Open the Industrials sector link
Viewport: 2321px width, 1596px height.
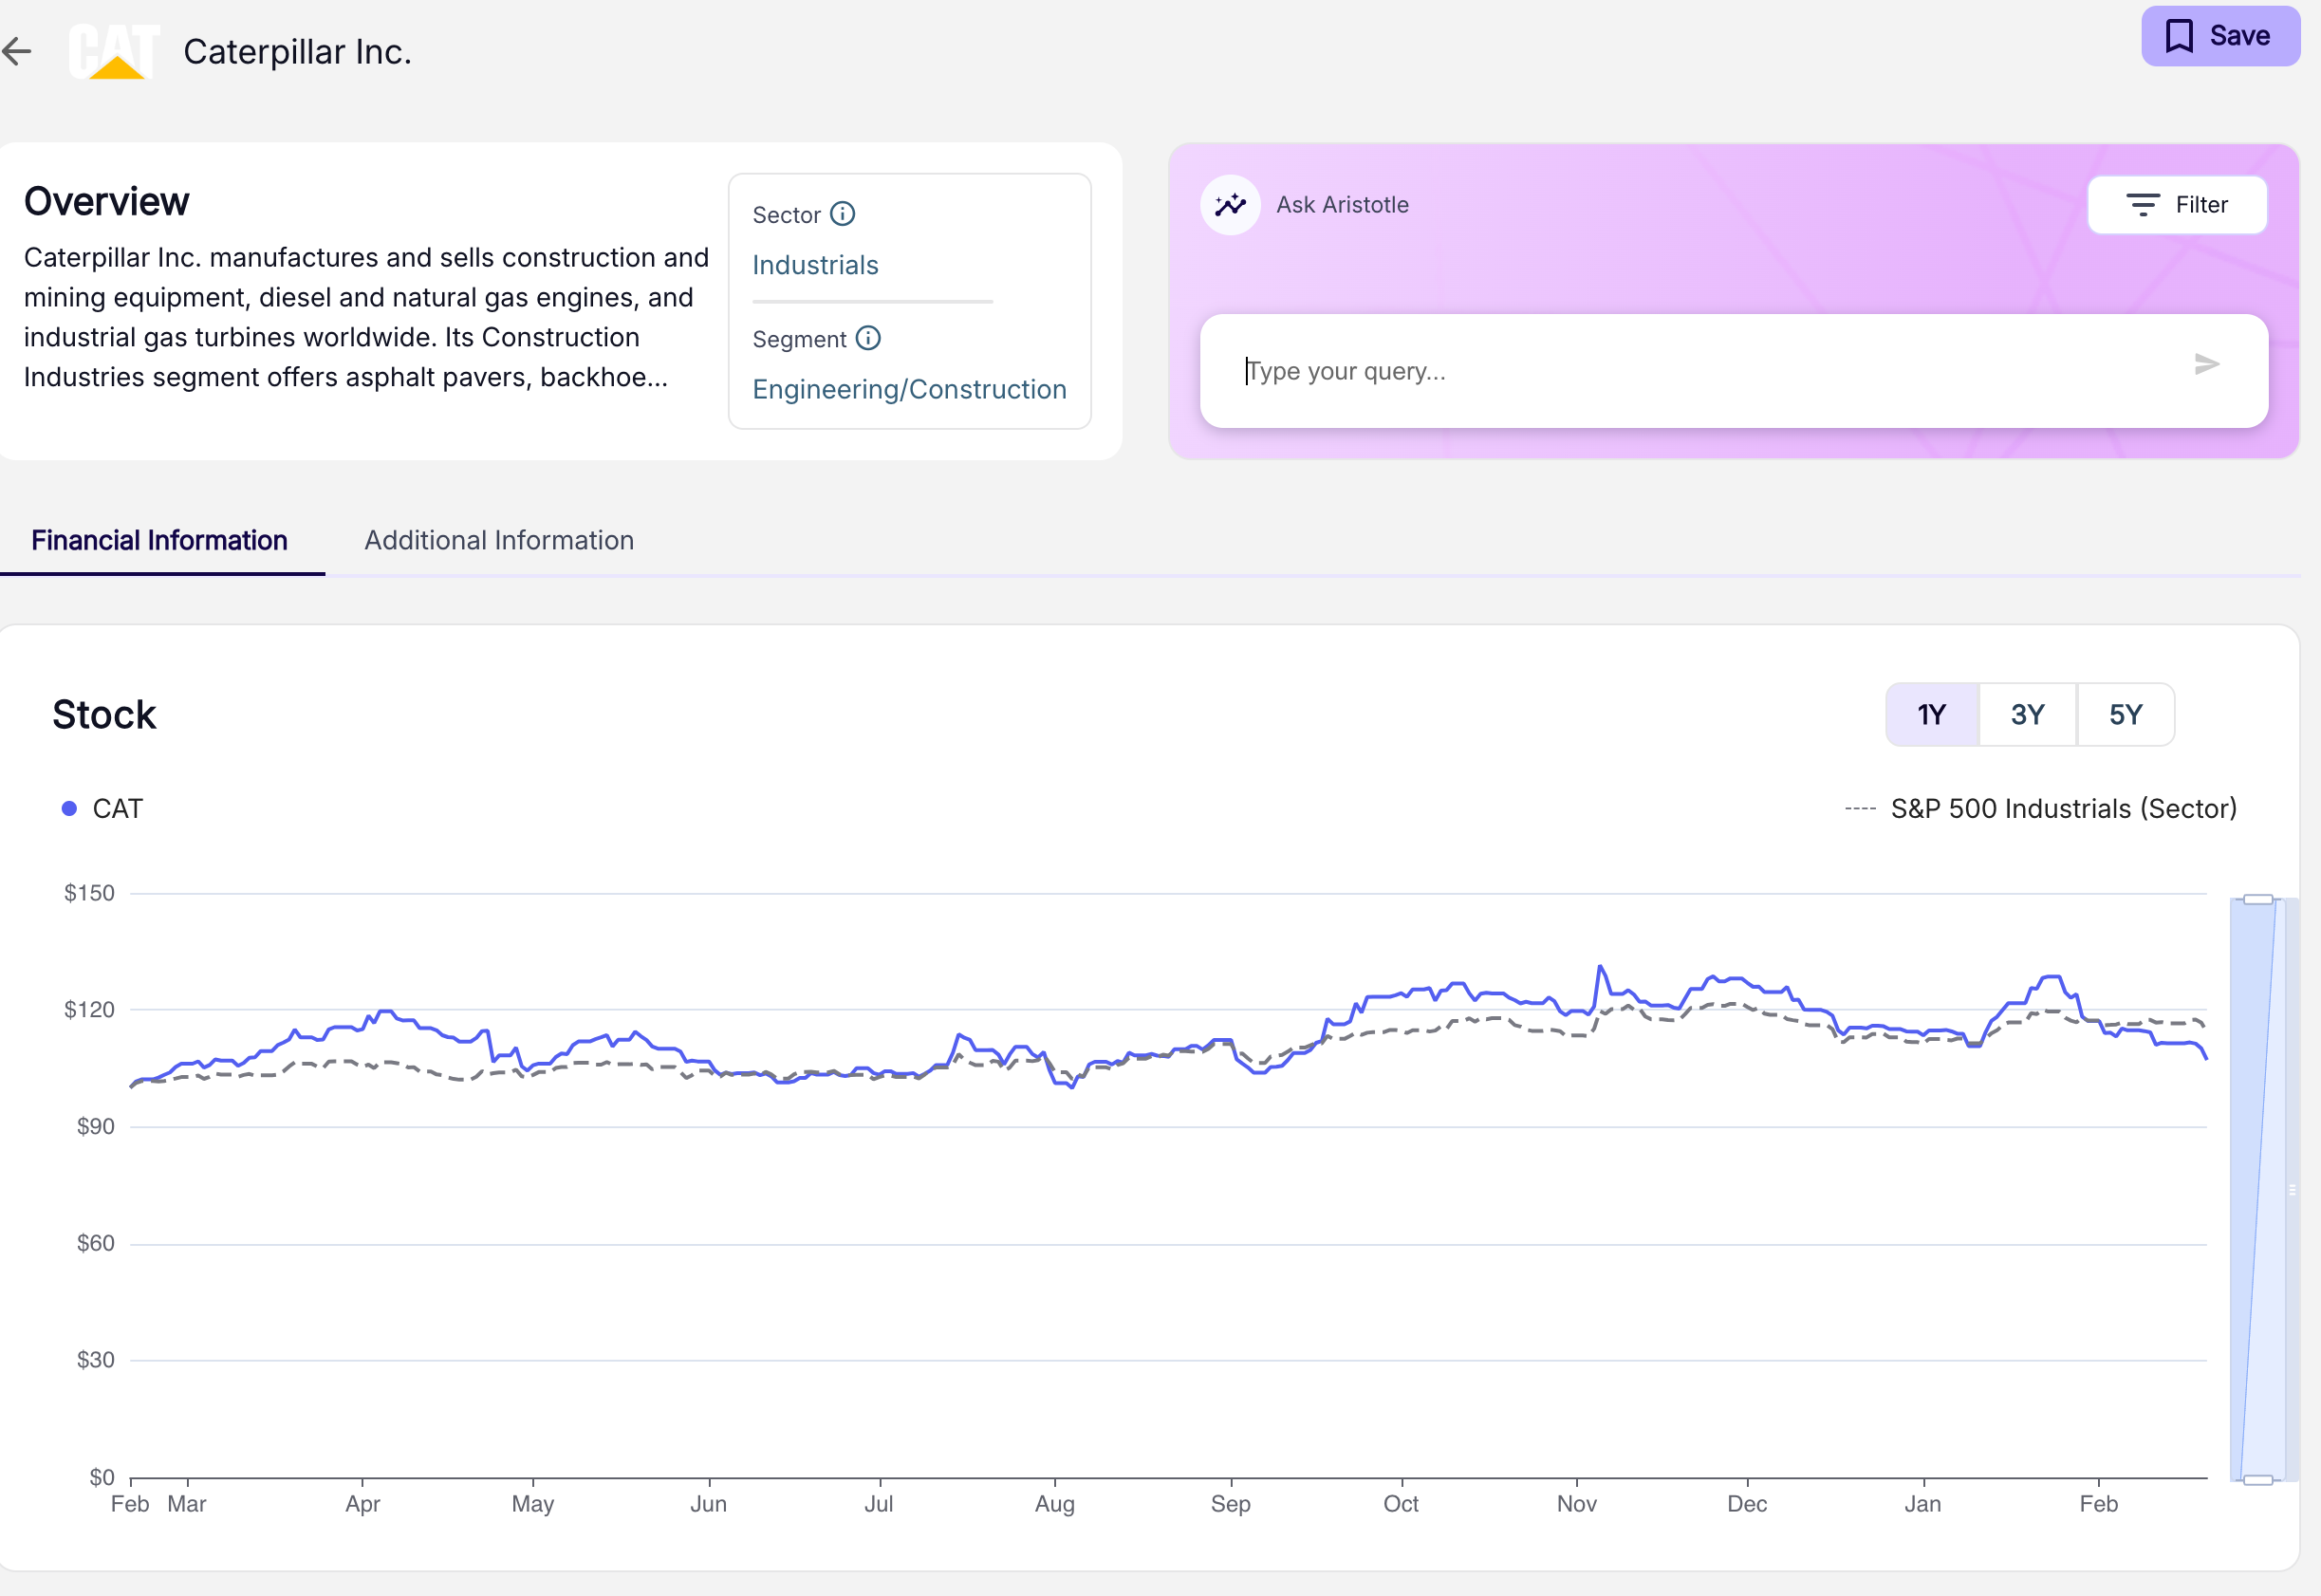[815, 265]
